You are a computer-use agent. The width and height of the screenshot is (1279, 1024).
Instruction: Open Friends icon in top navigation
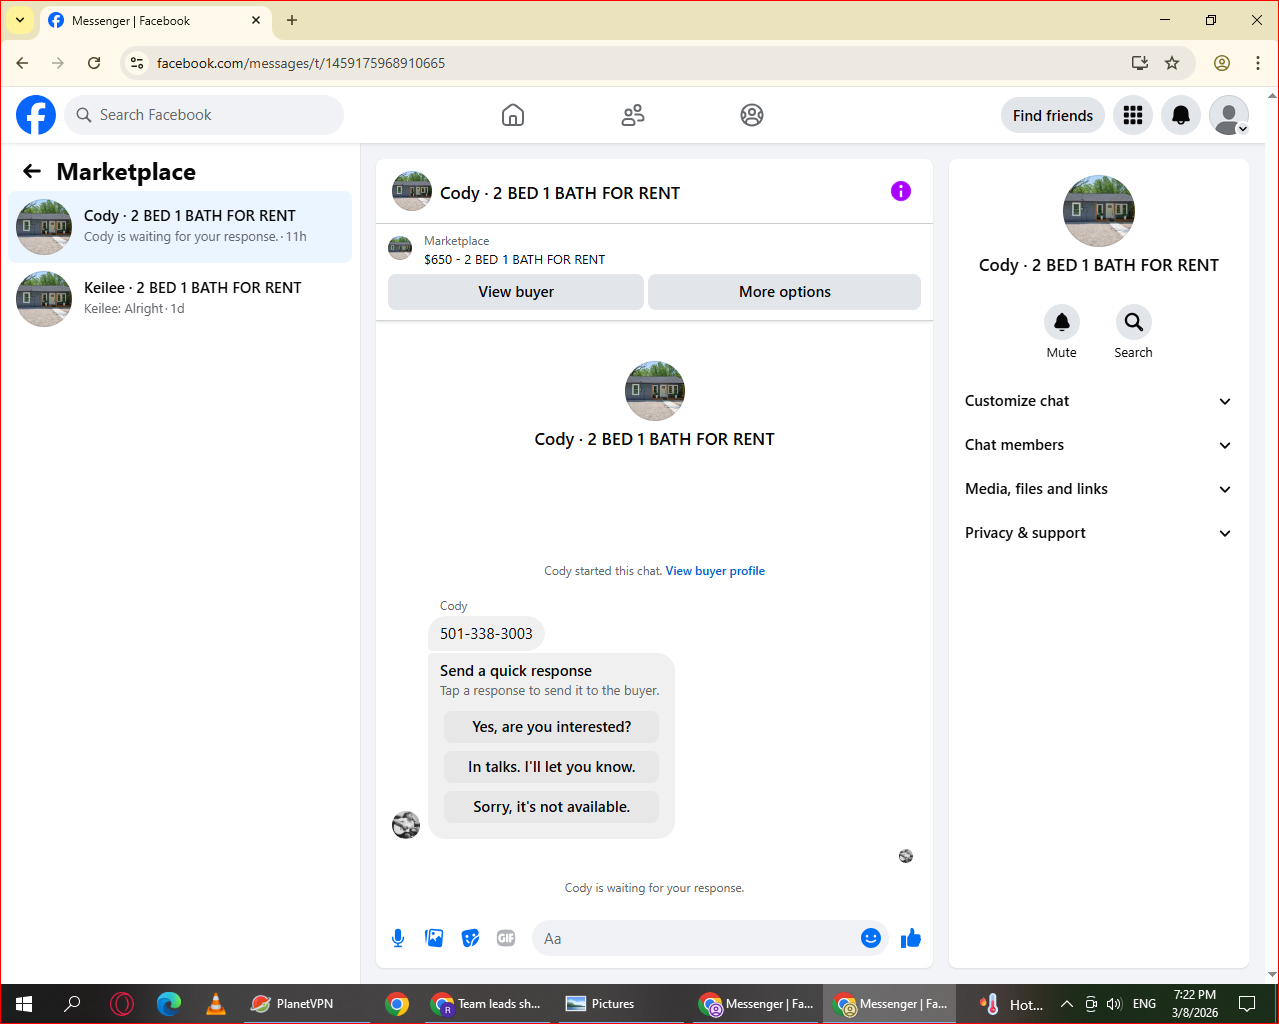[x=633, y=115]
